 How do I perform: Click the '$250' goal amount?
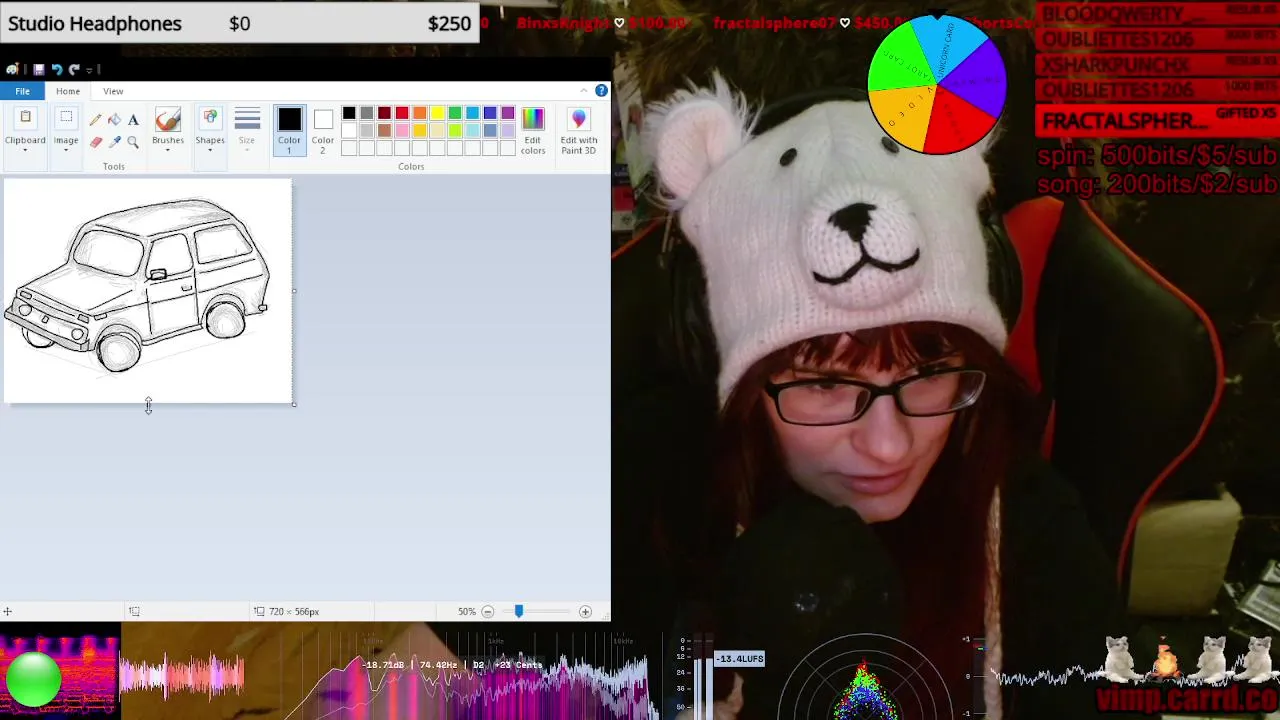(x=449, y=23)
